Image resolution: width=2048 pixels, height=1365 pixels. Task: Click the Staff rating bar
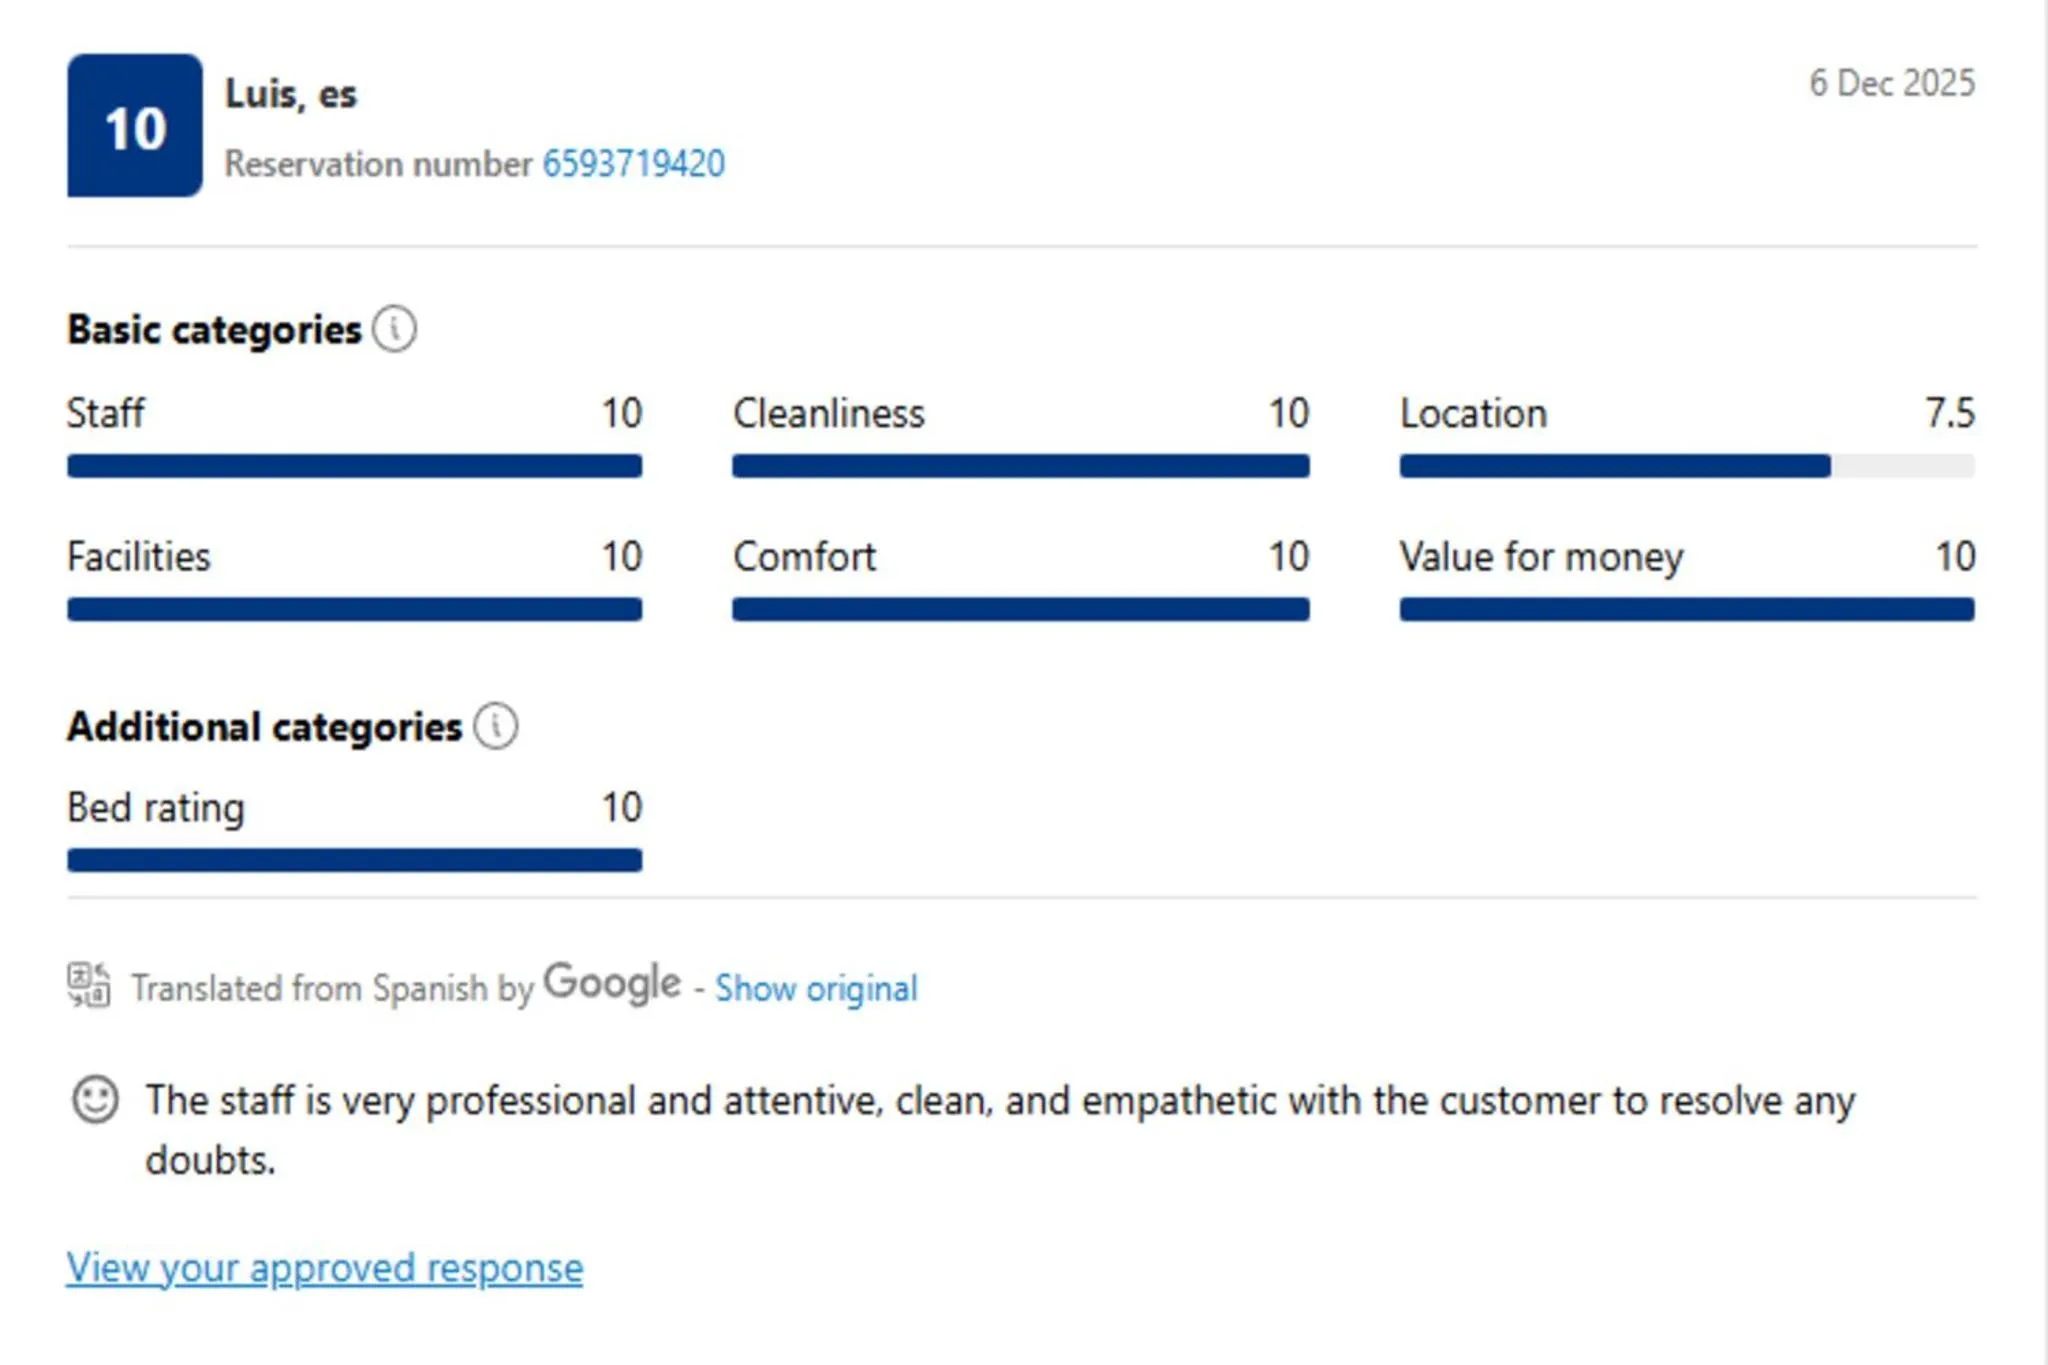click(x=354, y=466)
